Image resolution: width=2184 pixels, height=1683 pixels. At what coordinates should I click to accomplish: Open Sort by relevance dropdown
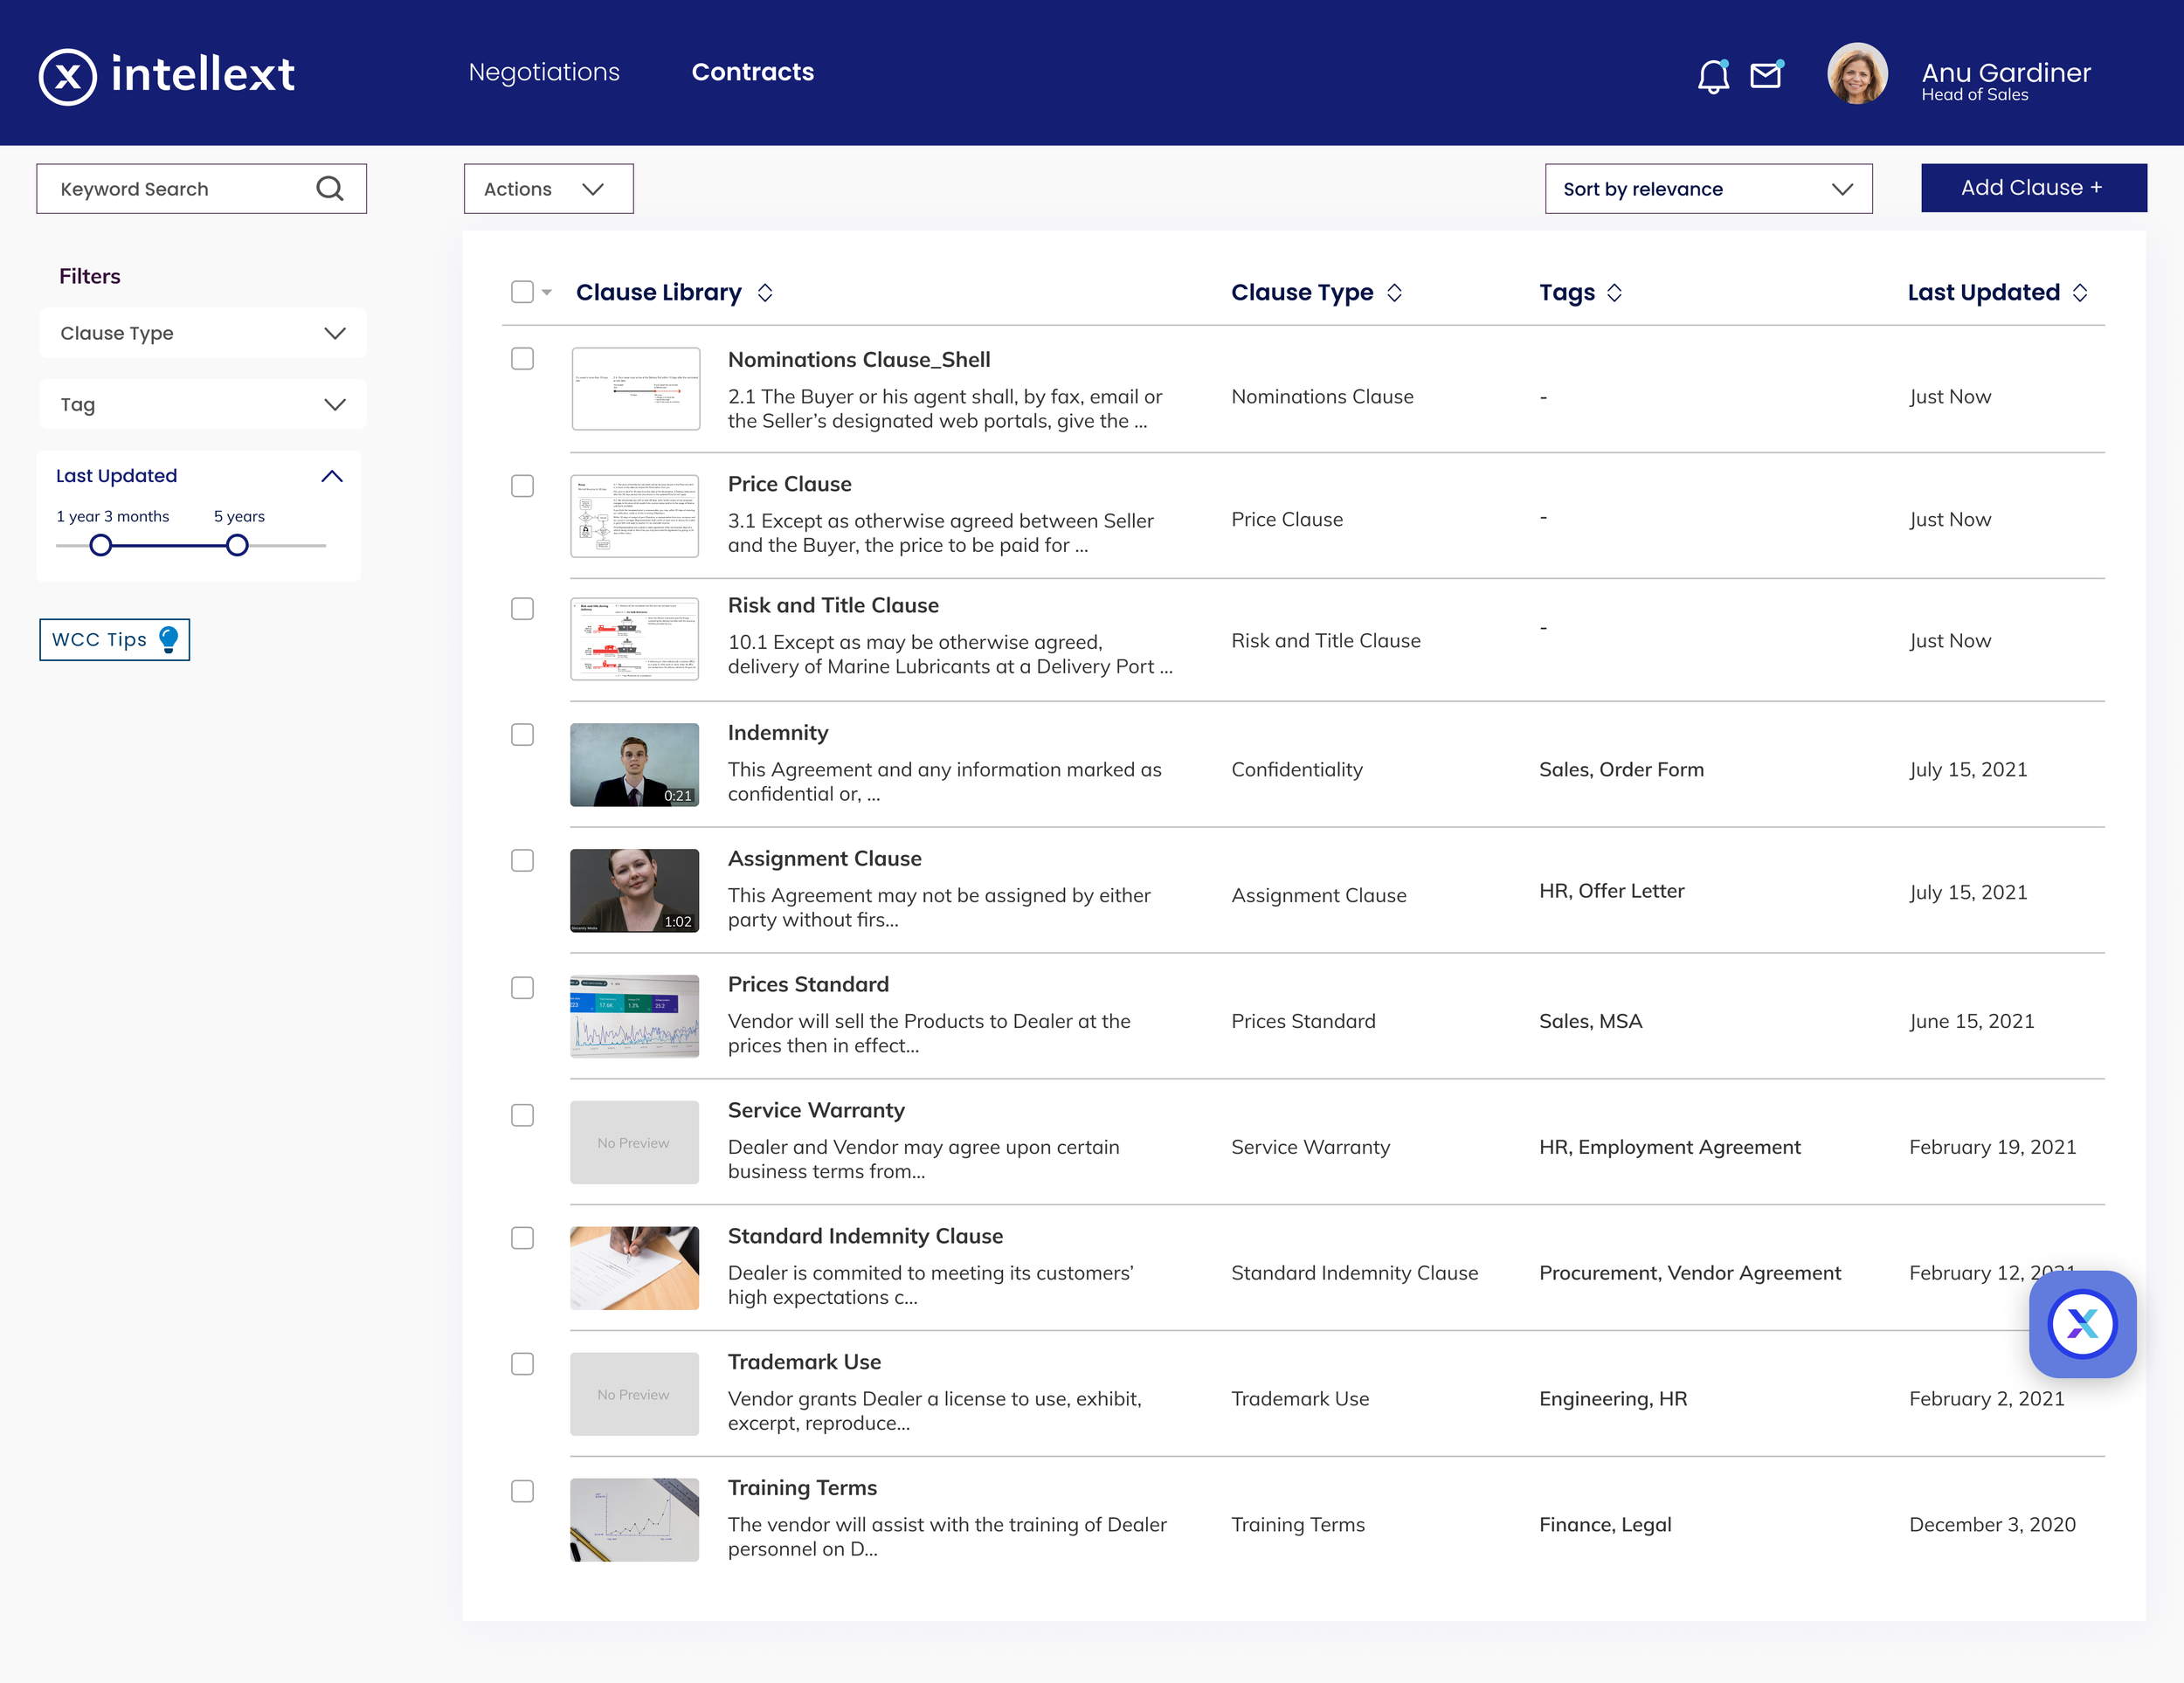[1708, 188]
